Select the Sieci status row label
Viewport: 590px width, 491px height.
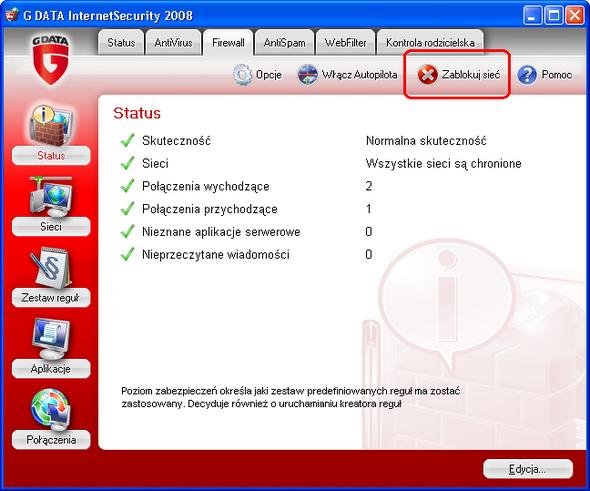[155, 163]
